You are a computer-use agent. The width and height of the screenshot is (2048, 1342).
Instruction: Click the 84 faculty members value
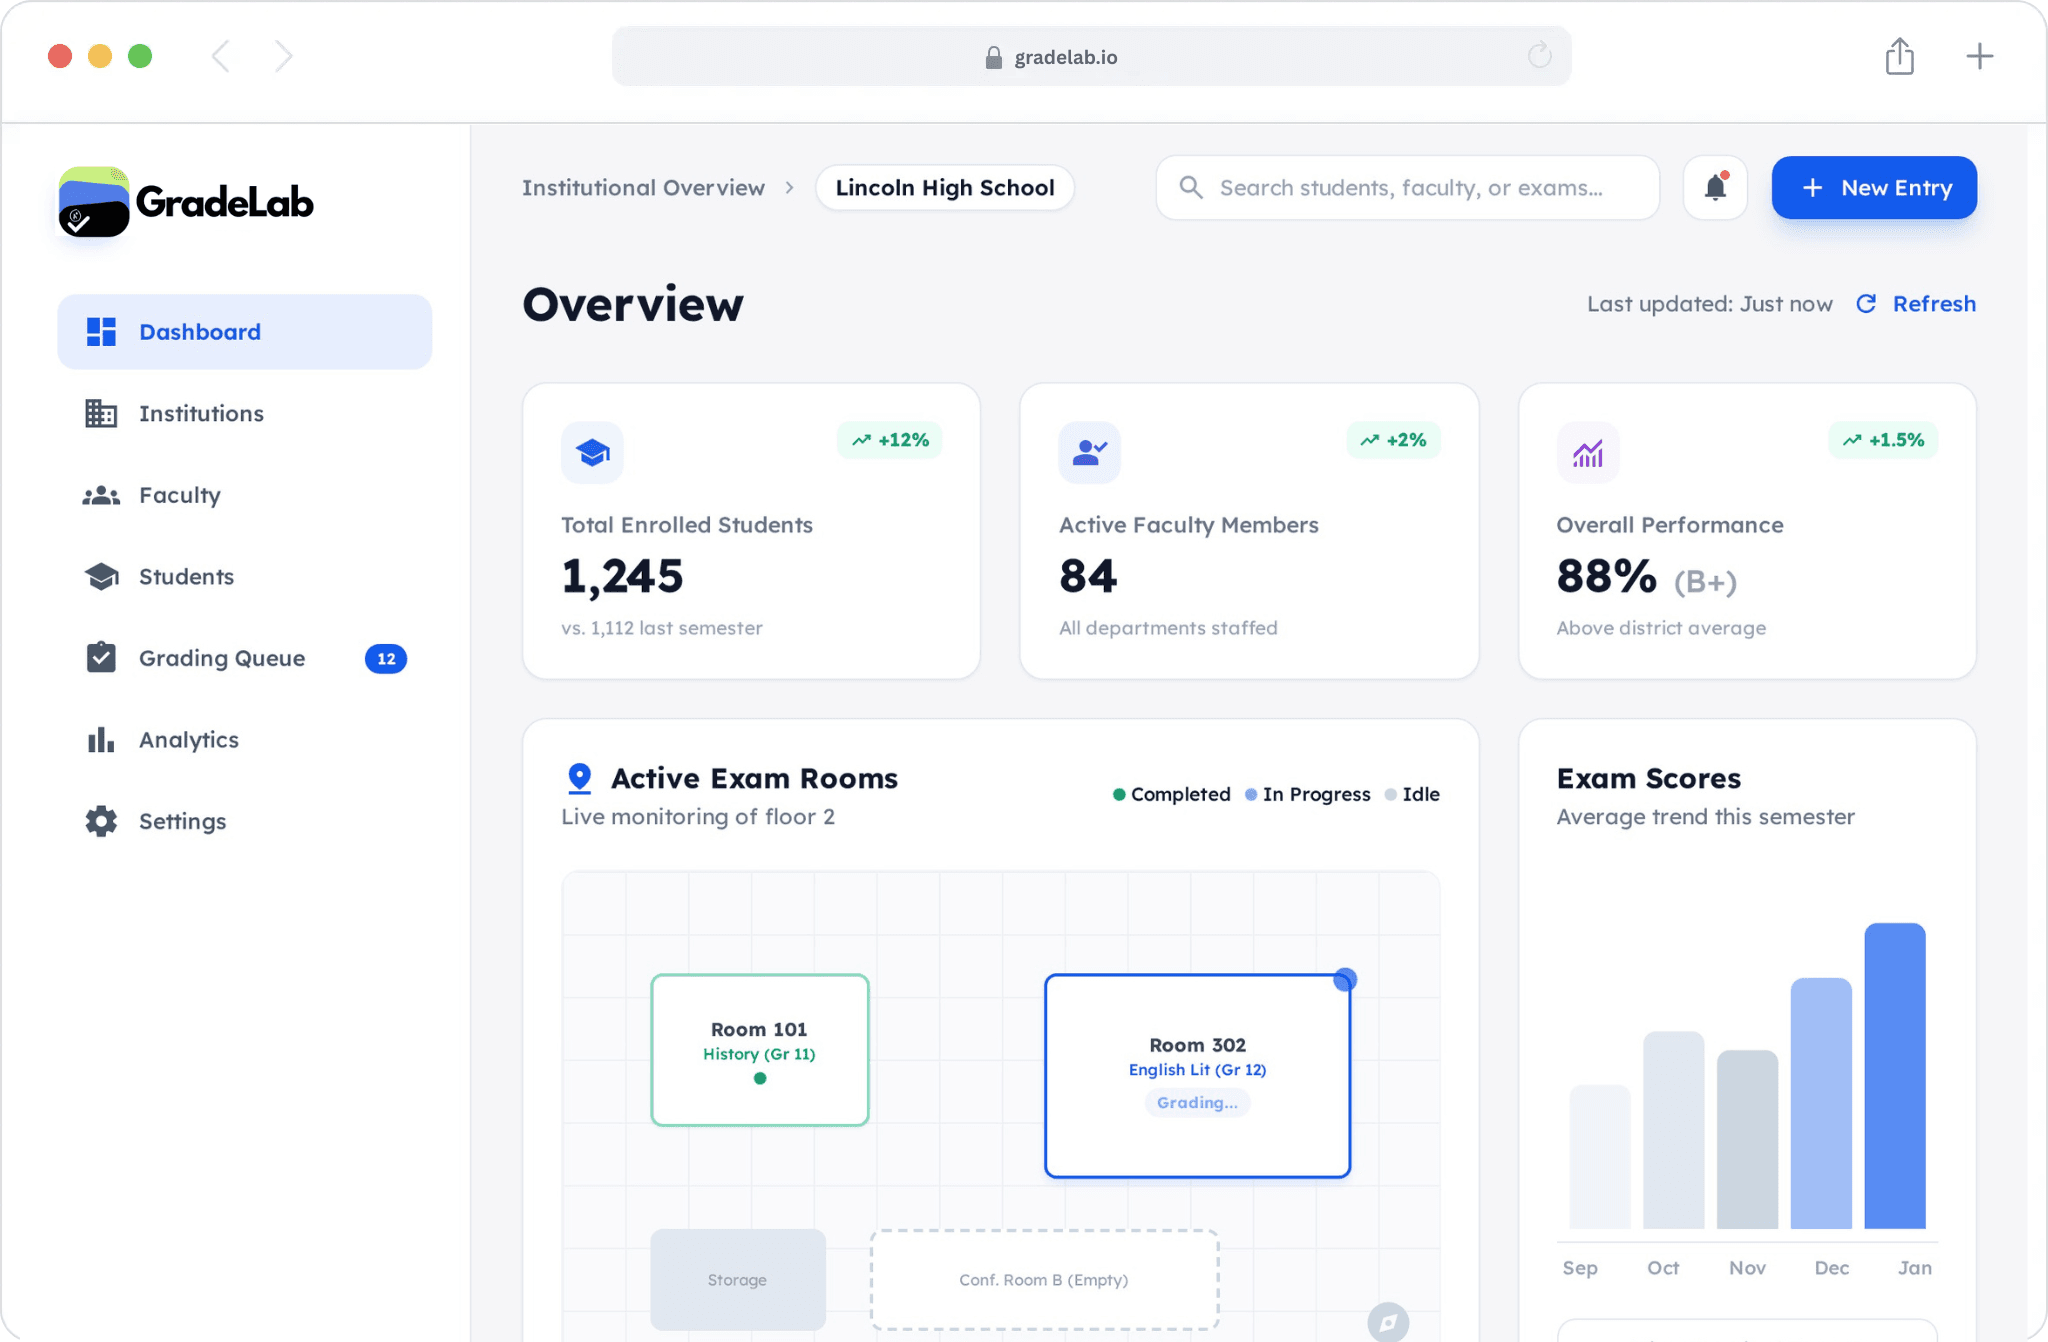click(x=1088, y=576)
